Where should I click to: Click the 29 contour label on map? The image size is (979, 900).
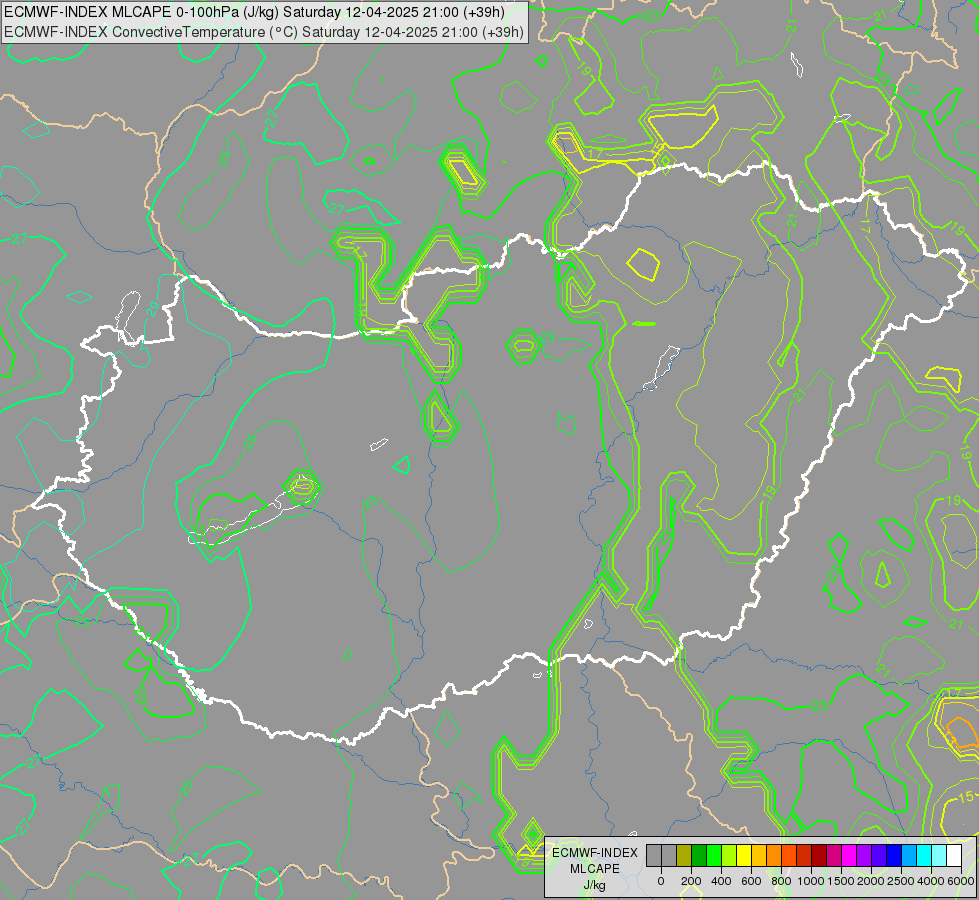[x=152, y=309]
